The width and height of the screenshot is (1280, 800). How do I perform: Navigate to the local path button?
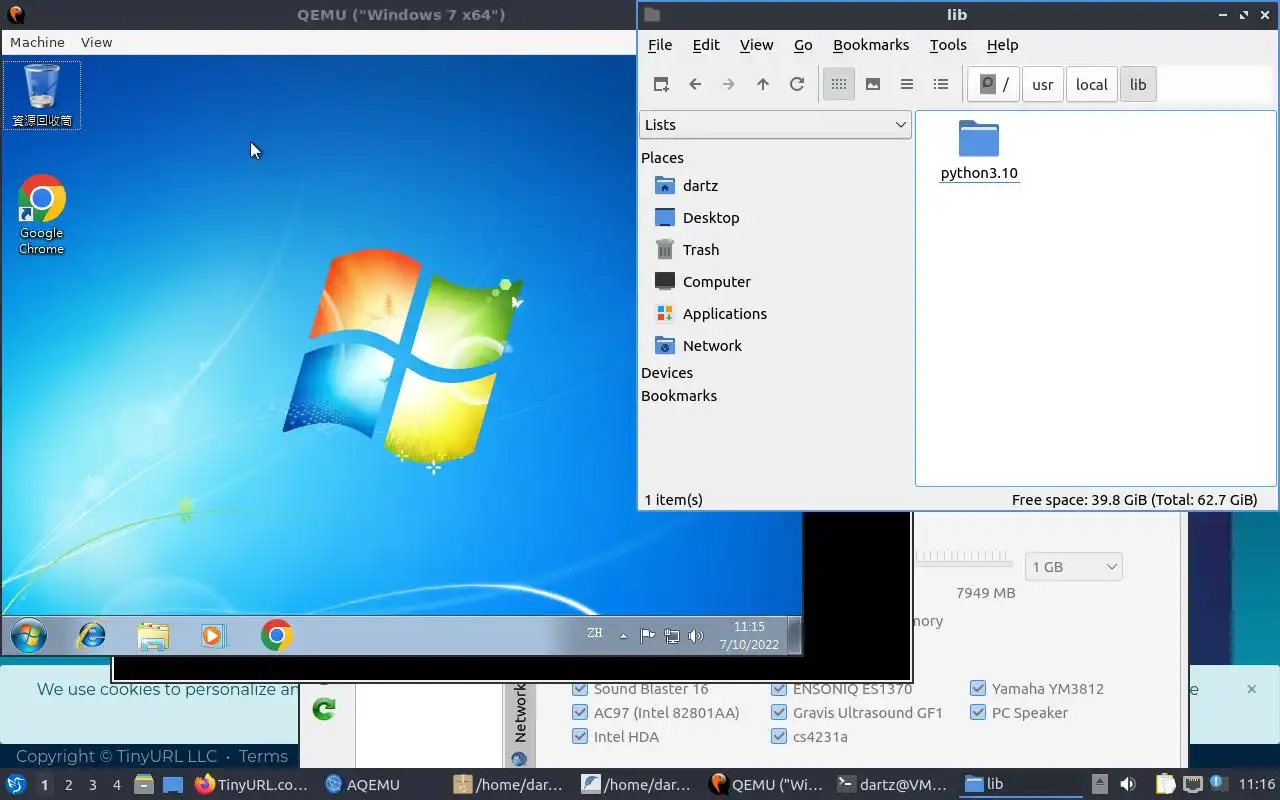click(1092, 85)
